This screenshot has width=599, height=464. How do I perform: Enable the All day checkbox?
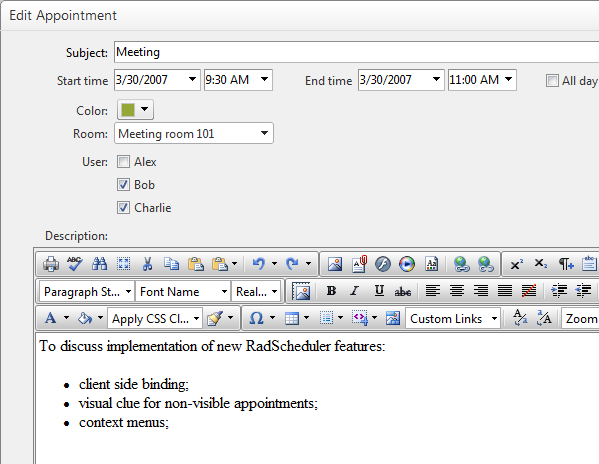click(552, 81)
